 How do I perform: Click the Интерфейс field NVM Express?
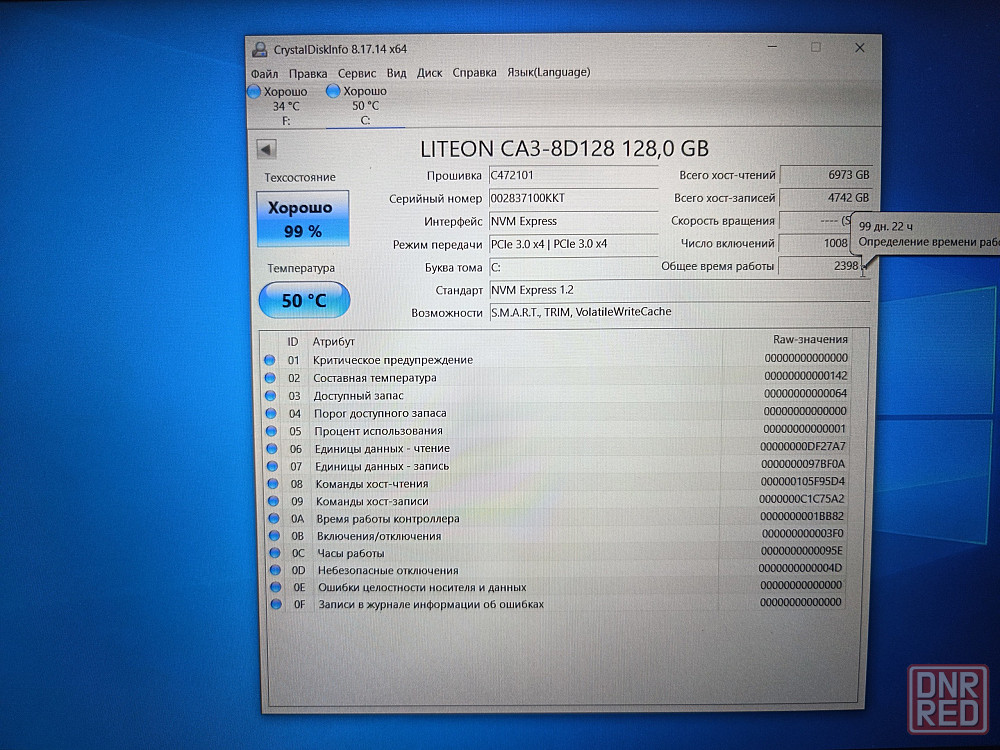pyautogui.click(x=573, y=221)
